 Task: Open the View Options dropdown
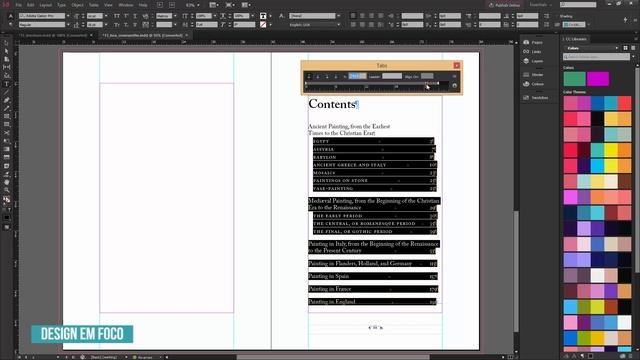click(x=213, y=5)
